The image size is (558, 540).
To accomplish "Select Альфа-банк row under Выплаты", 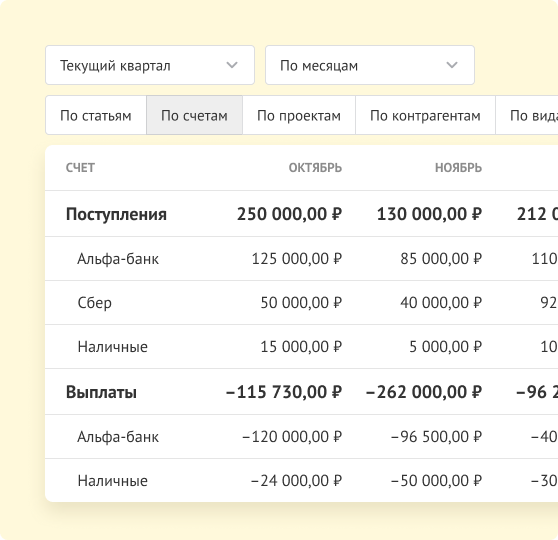I will click(118, 437).
